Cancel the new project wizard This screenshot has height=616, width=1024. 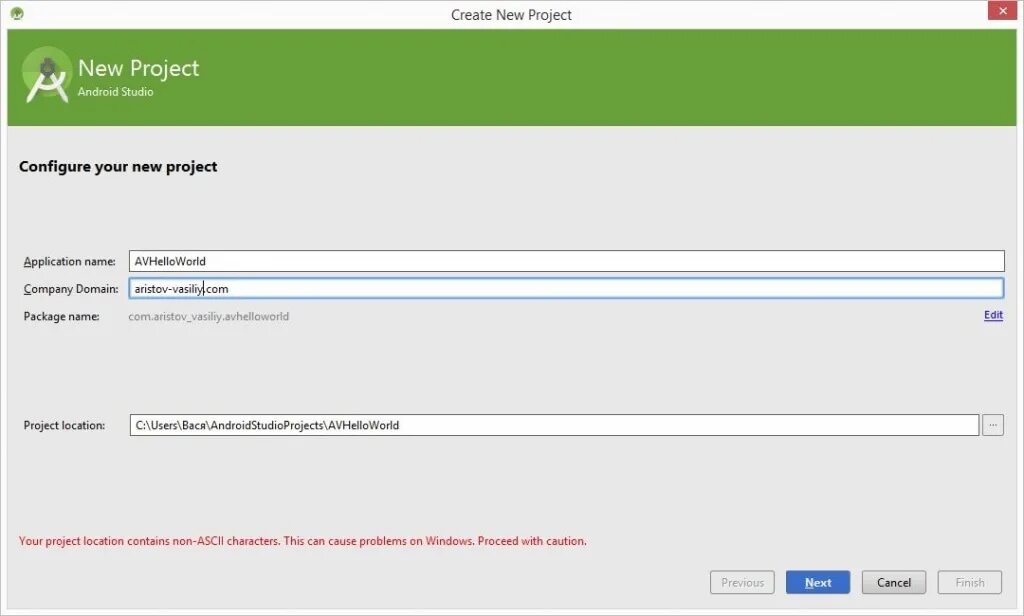pos(893,582)
